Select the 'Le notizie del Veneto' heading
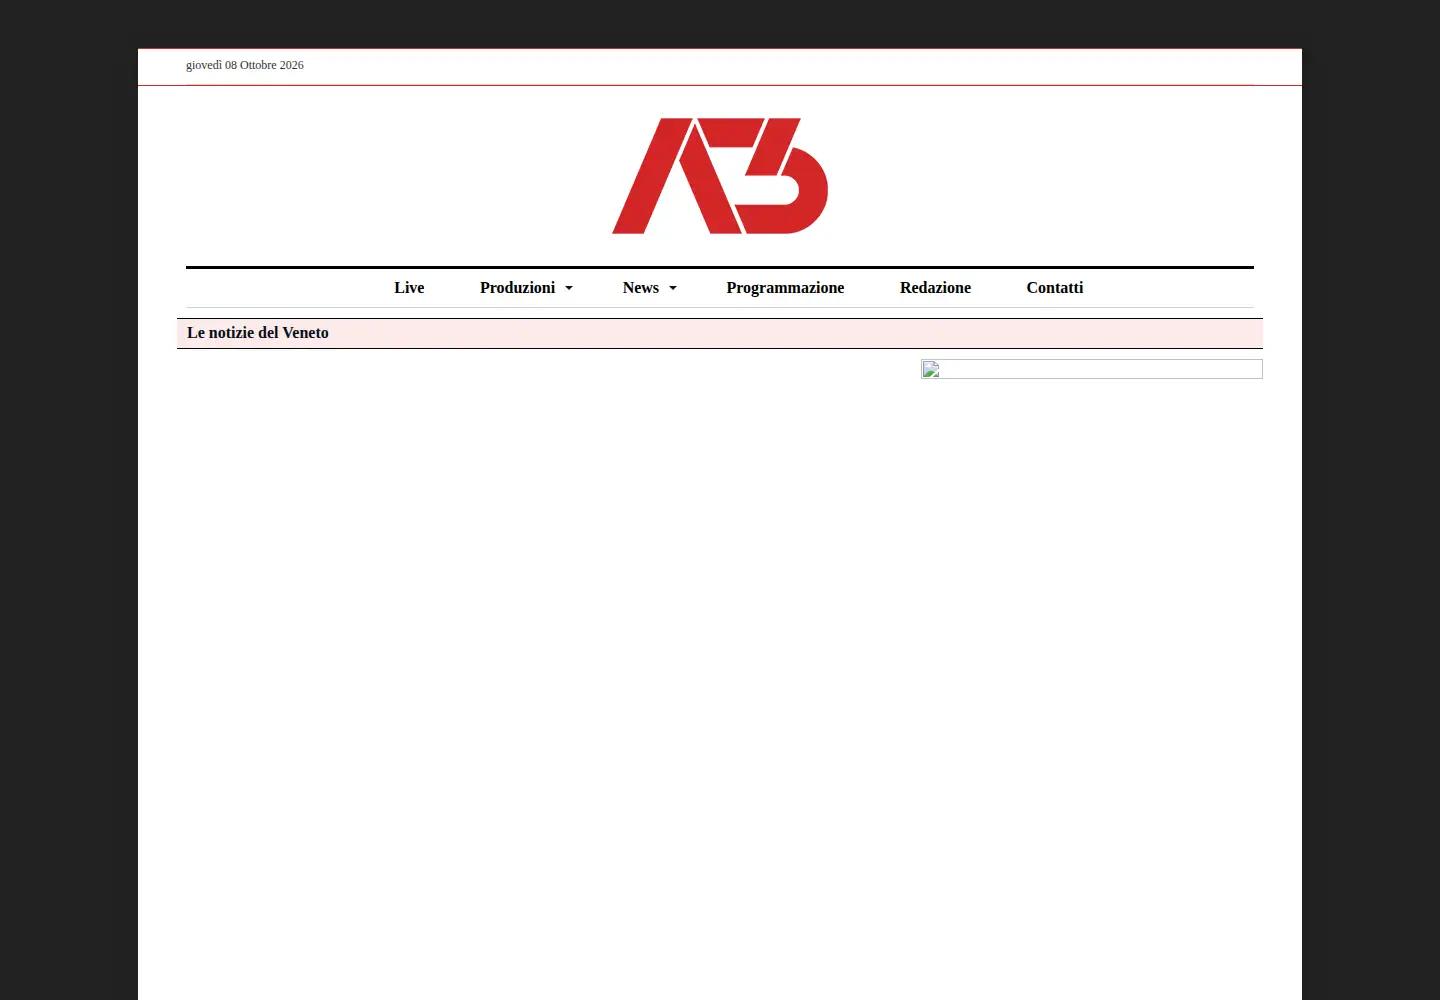The image size is (1440, 1000). click(x=258, y=333)
